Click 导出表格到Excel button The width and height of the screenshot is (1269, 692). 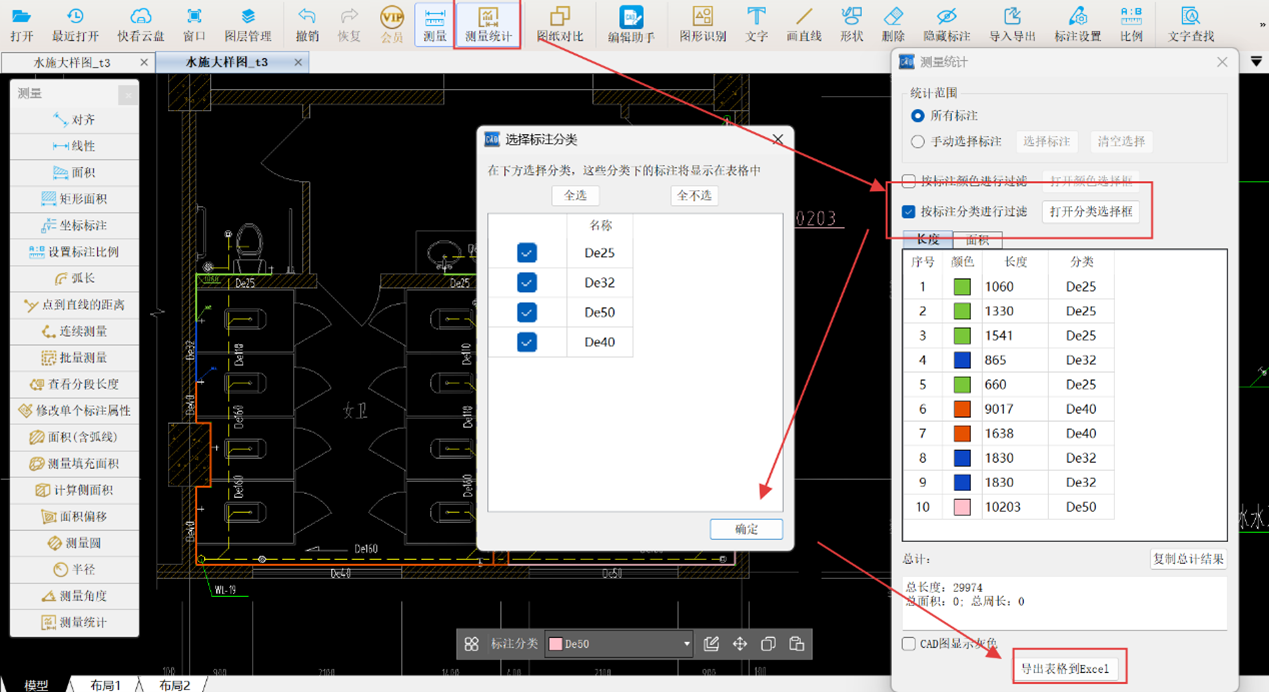(1065, 668)
